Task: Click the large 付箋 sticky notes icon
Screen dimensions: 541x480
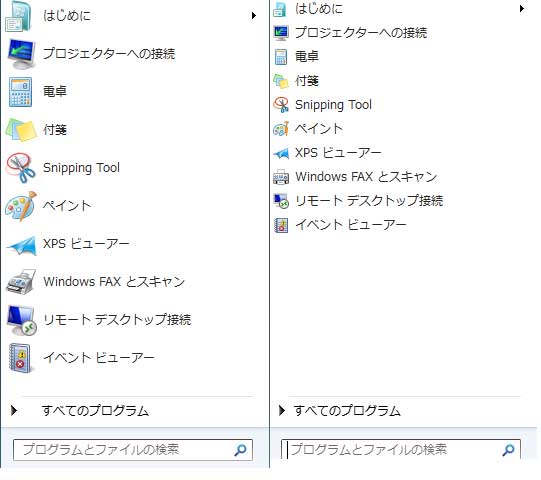Action: (x=21, y=130)
